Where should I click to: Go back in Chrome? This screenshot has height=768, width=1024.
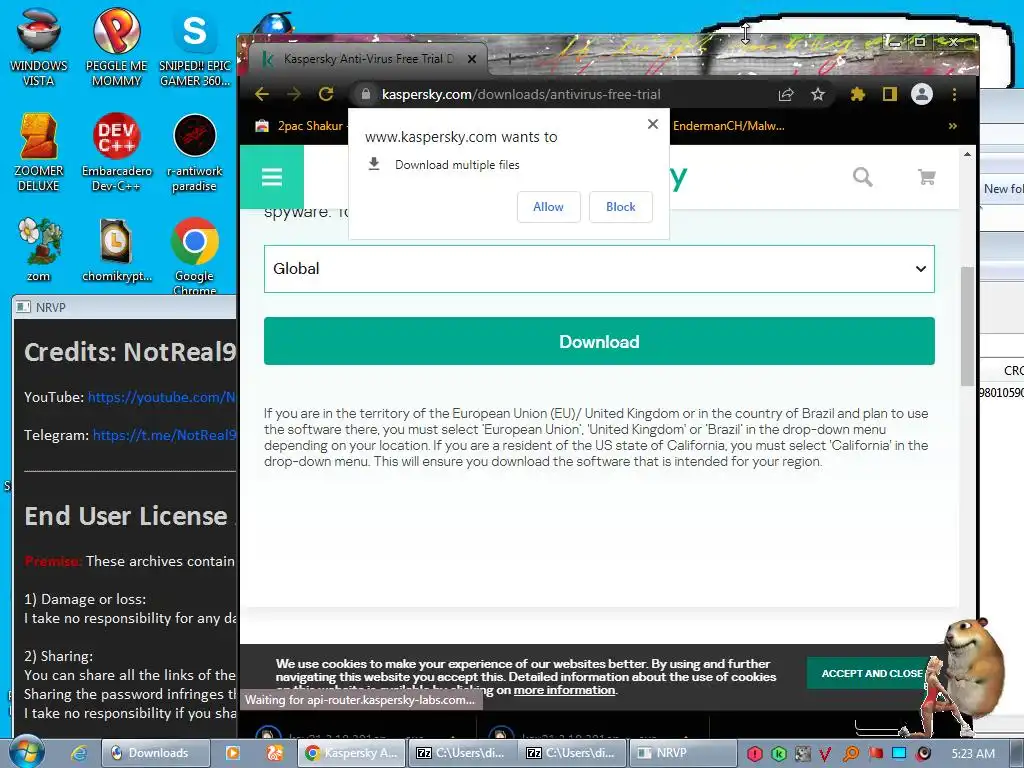coord(262,94)
